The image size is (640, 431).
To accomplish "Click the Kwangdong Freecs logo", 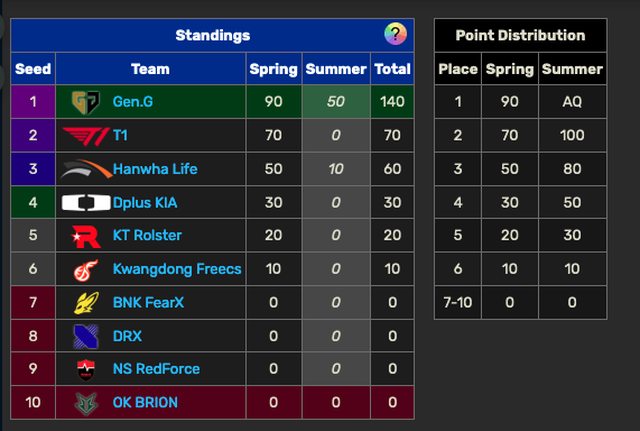I will [85, 269].
